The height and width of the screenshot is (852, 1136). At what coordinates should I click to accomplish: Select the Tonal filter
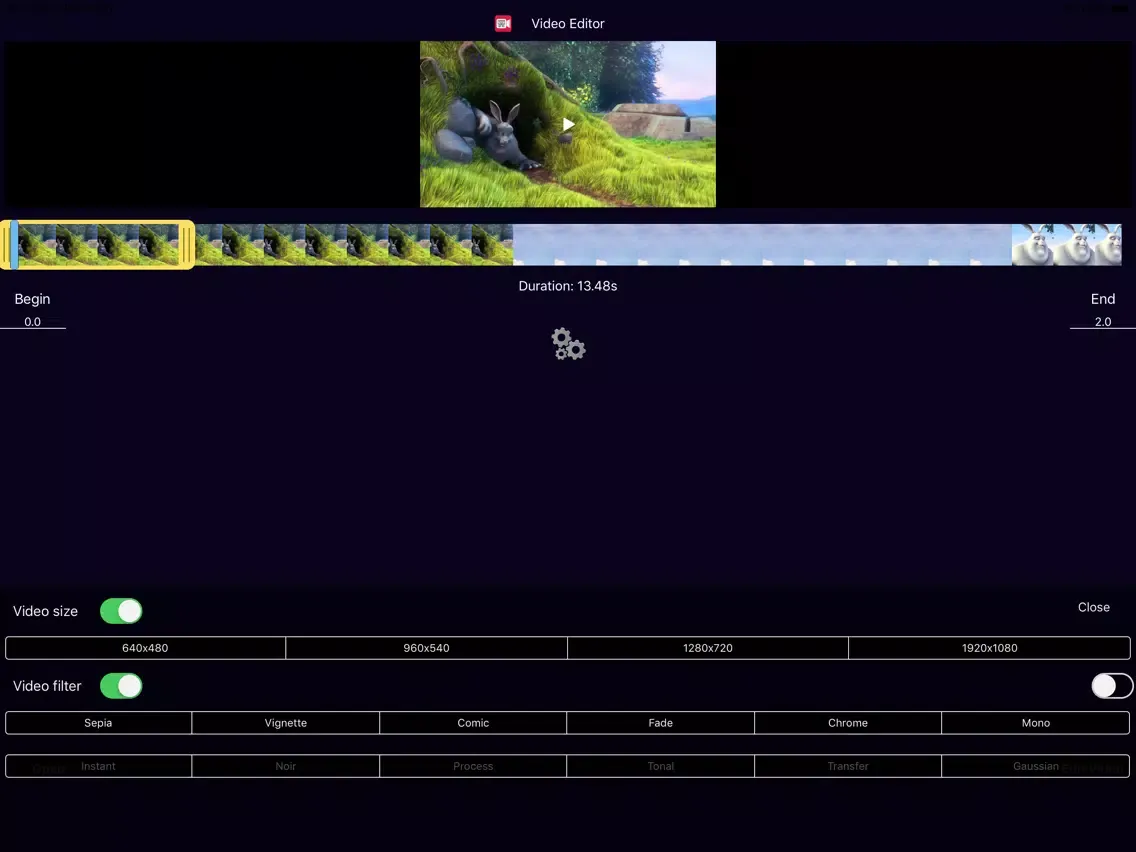pos(661,766)
